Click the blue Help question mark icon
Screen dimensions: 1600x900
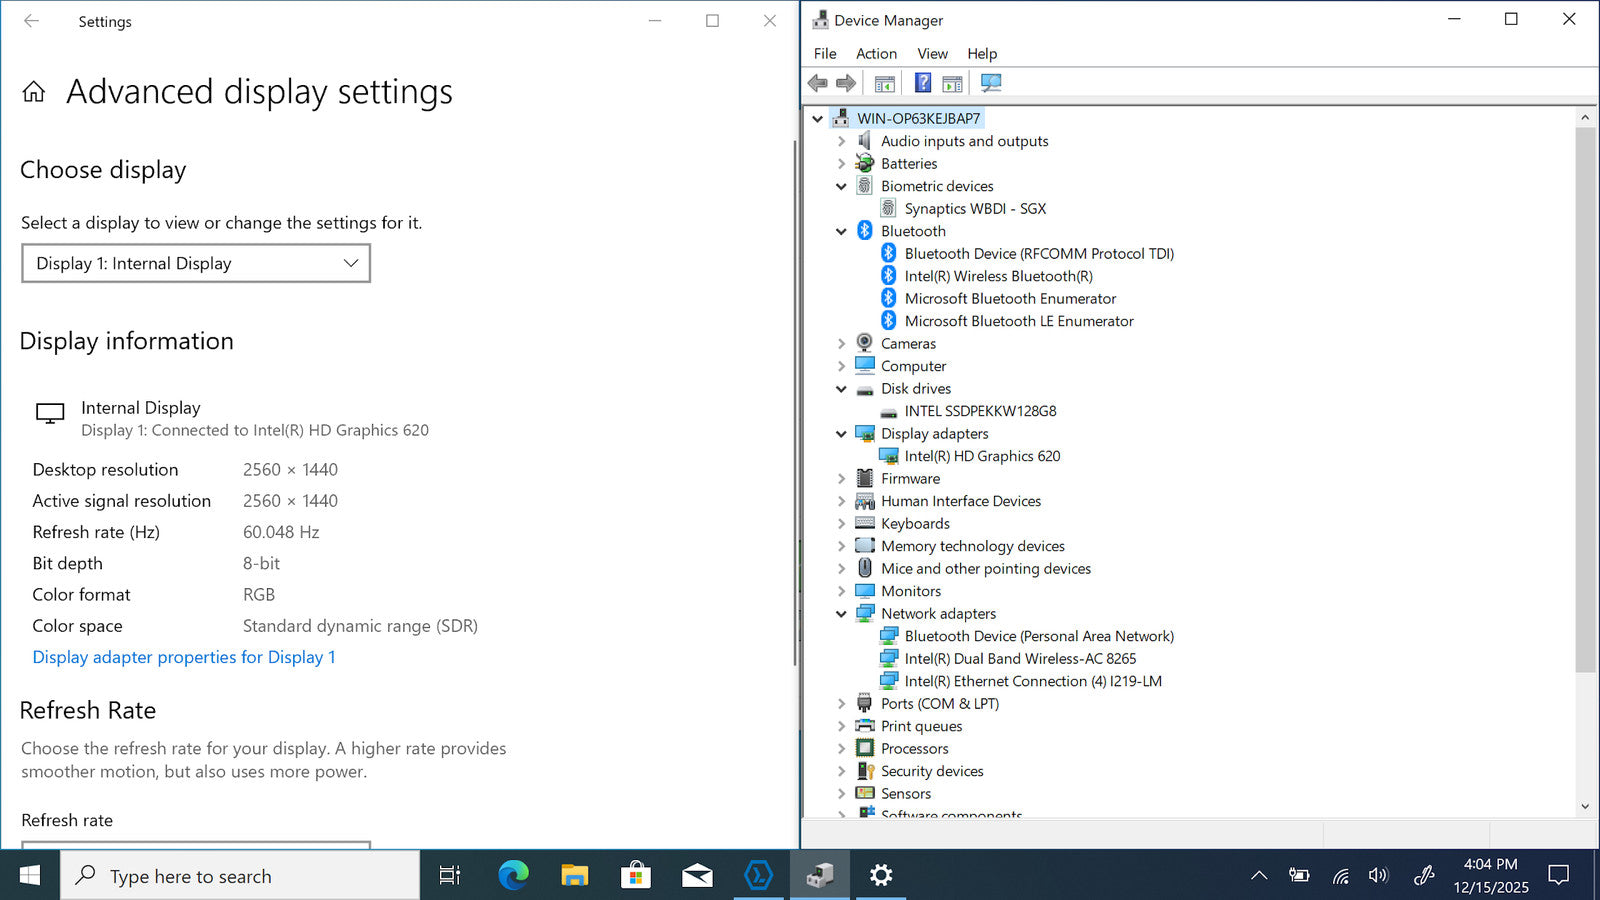(923, 83)
